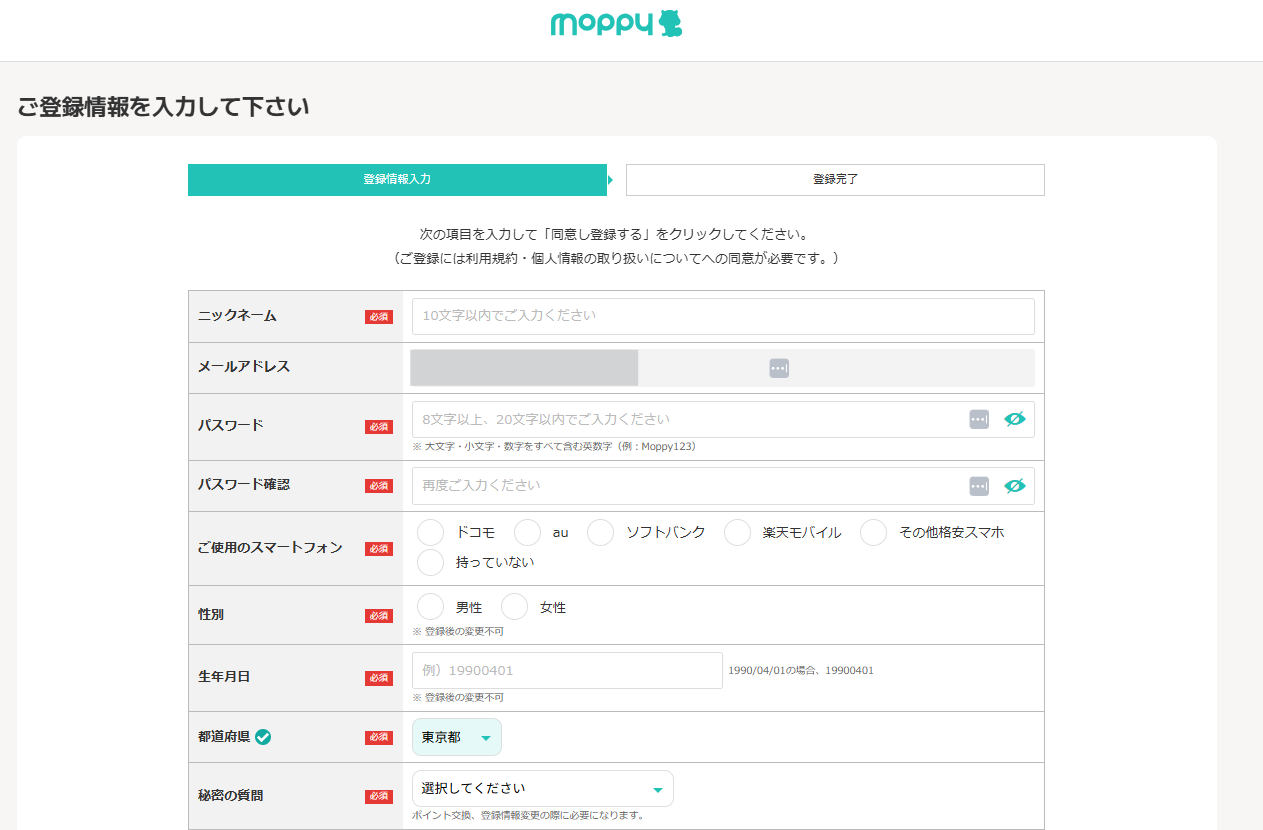Select the ドコモ radio button
This screenshot has width=1263, height=830.
click(x=431, y=533)
